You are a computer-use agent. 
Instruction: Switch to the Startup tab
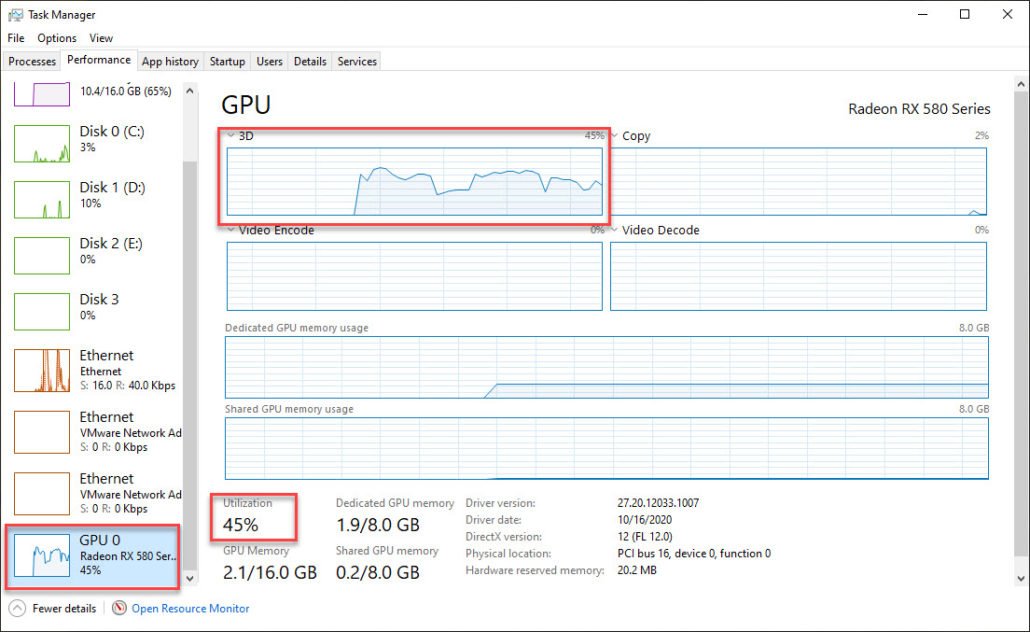click(227, 61)
